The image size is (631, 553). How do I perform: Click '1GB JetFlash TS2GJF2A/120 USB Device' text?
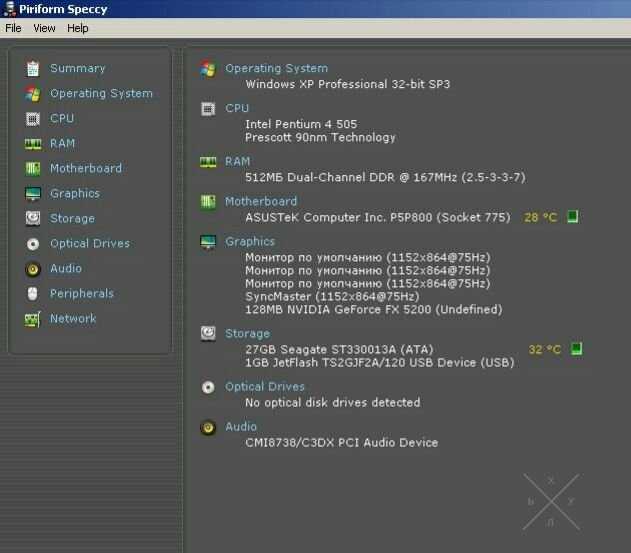pyautogui.click(x=361, y=363)
